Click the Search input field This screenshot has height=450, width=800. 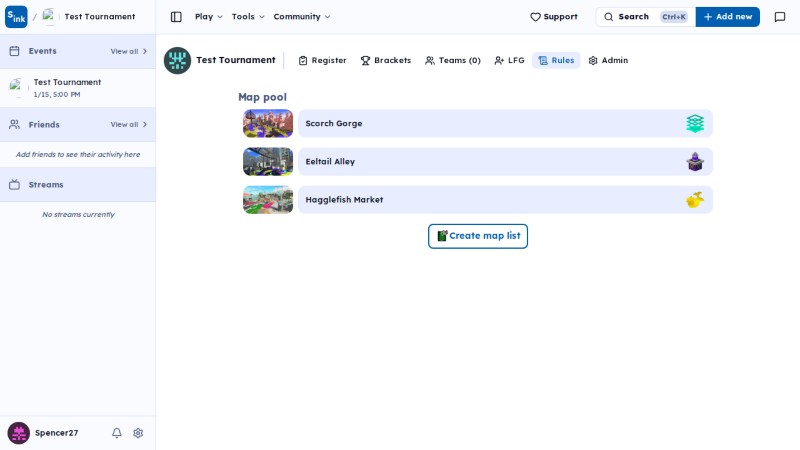[x=645, y=17]
